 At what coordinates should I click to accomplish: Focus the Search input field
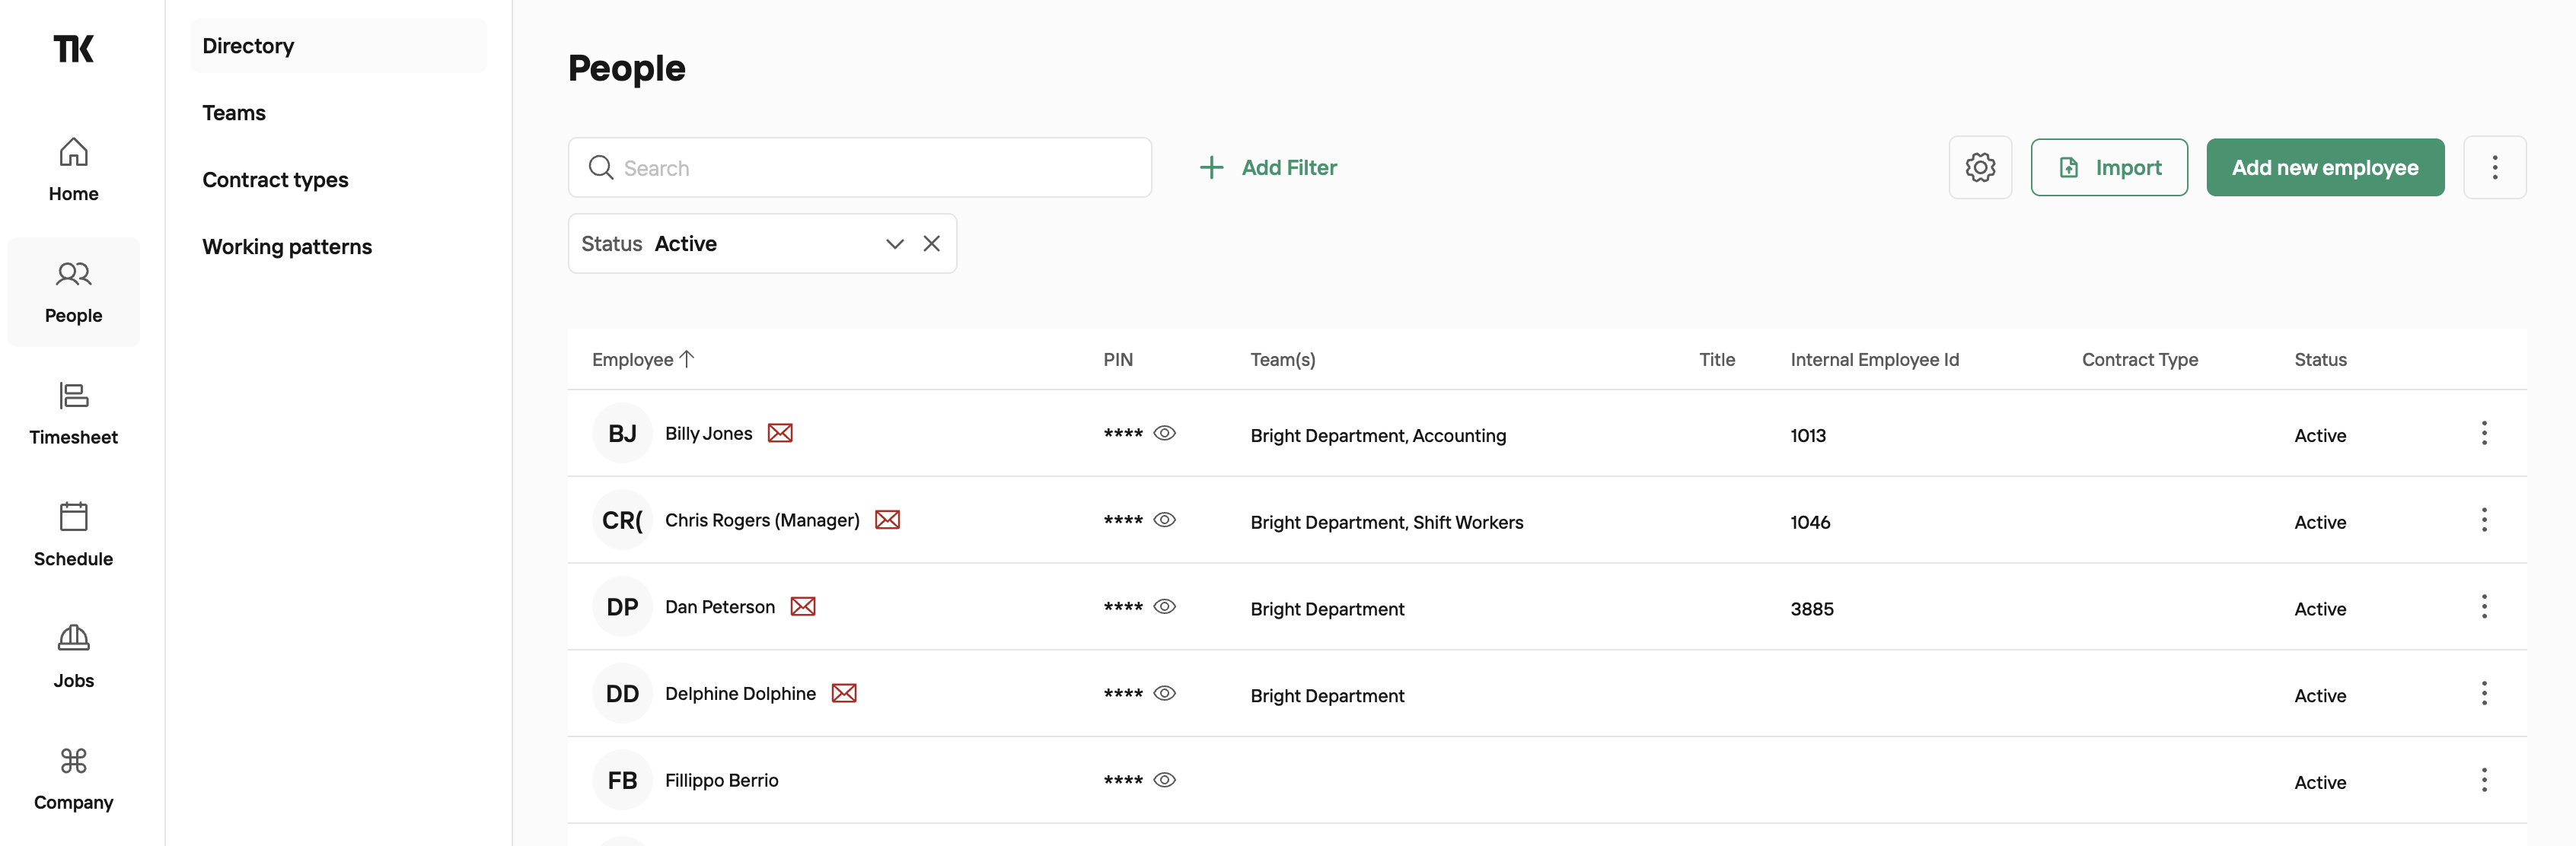pos(860,167)
